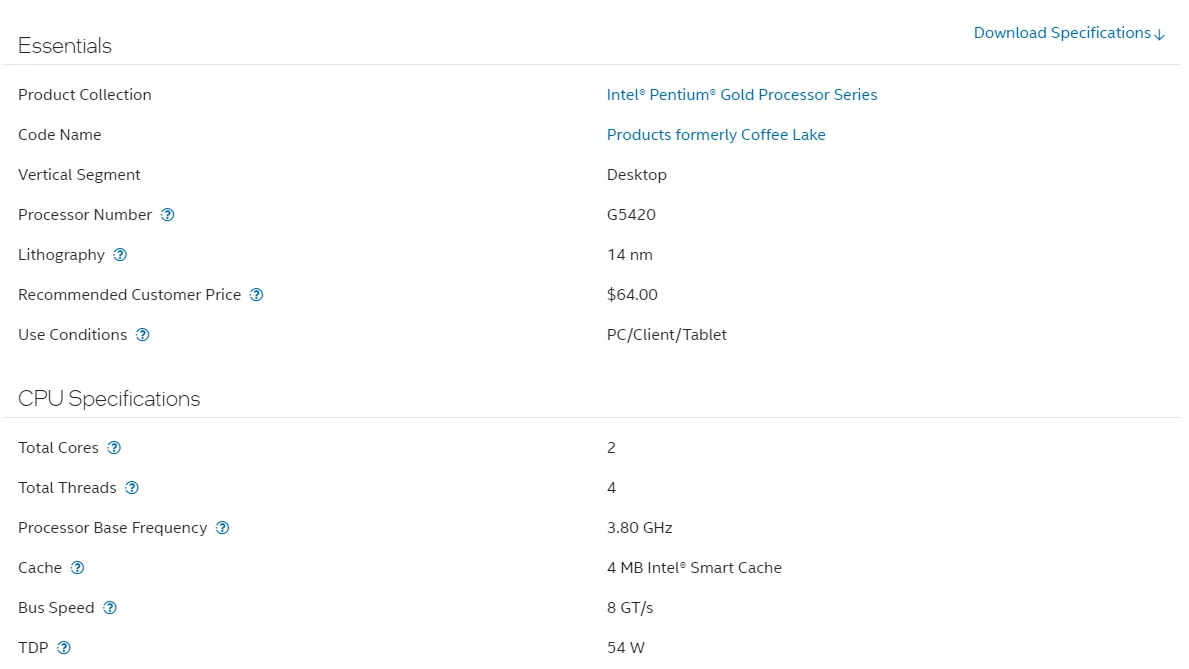This screenshot has height=669, width=1189.
Task: Select the G5420 processor number value
Action: (631, 215)
